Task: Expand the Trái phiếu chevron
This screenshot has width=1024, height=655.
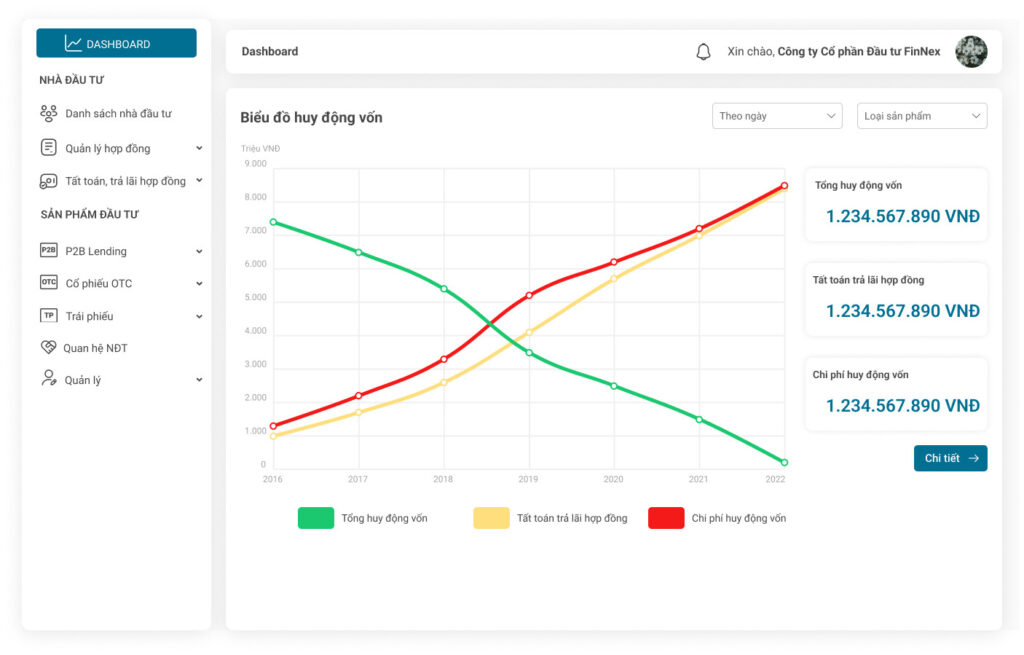Action: coord(199,317)
